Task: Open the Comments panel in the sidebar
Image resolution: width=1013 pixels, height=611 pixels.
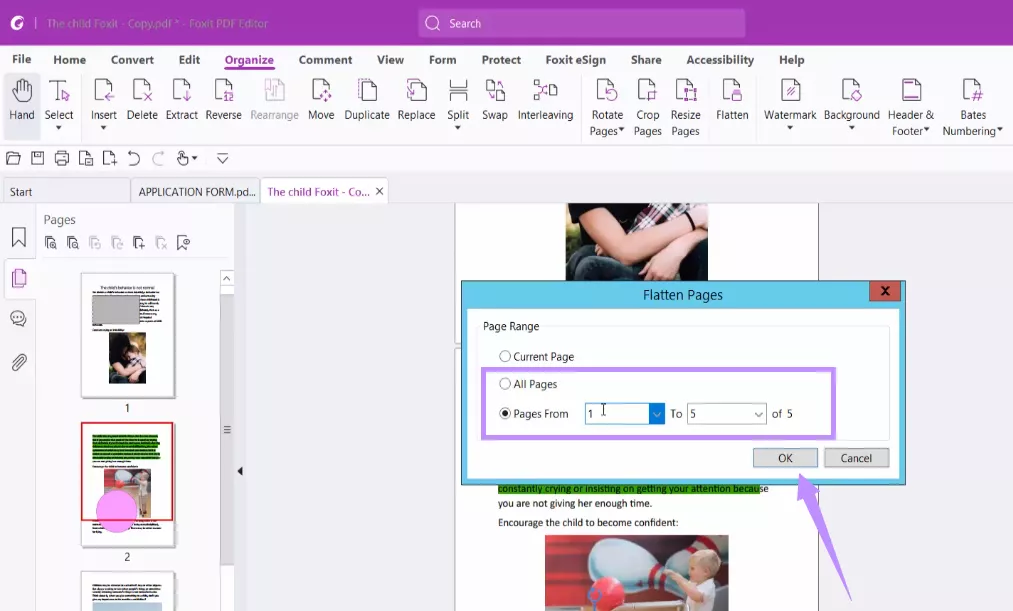Action: 19,319
